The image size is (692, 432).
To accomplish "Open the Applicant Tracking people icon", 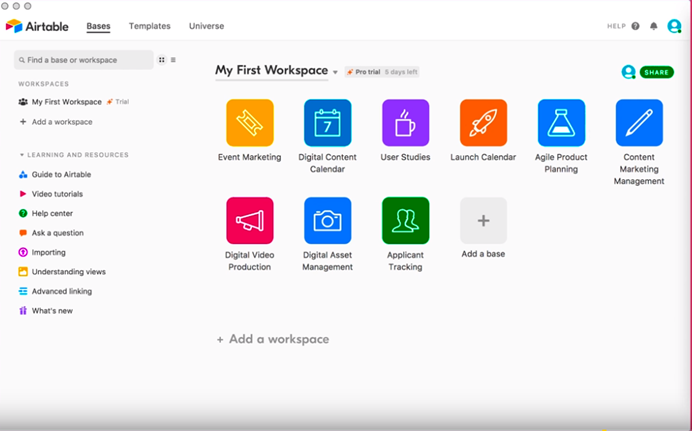I will (x=406, y=221).
